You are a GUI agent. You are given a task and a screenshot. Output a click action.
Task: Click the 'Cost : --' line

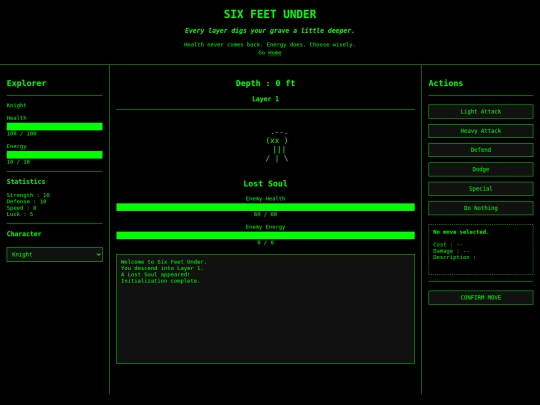pos(448,245)
